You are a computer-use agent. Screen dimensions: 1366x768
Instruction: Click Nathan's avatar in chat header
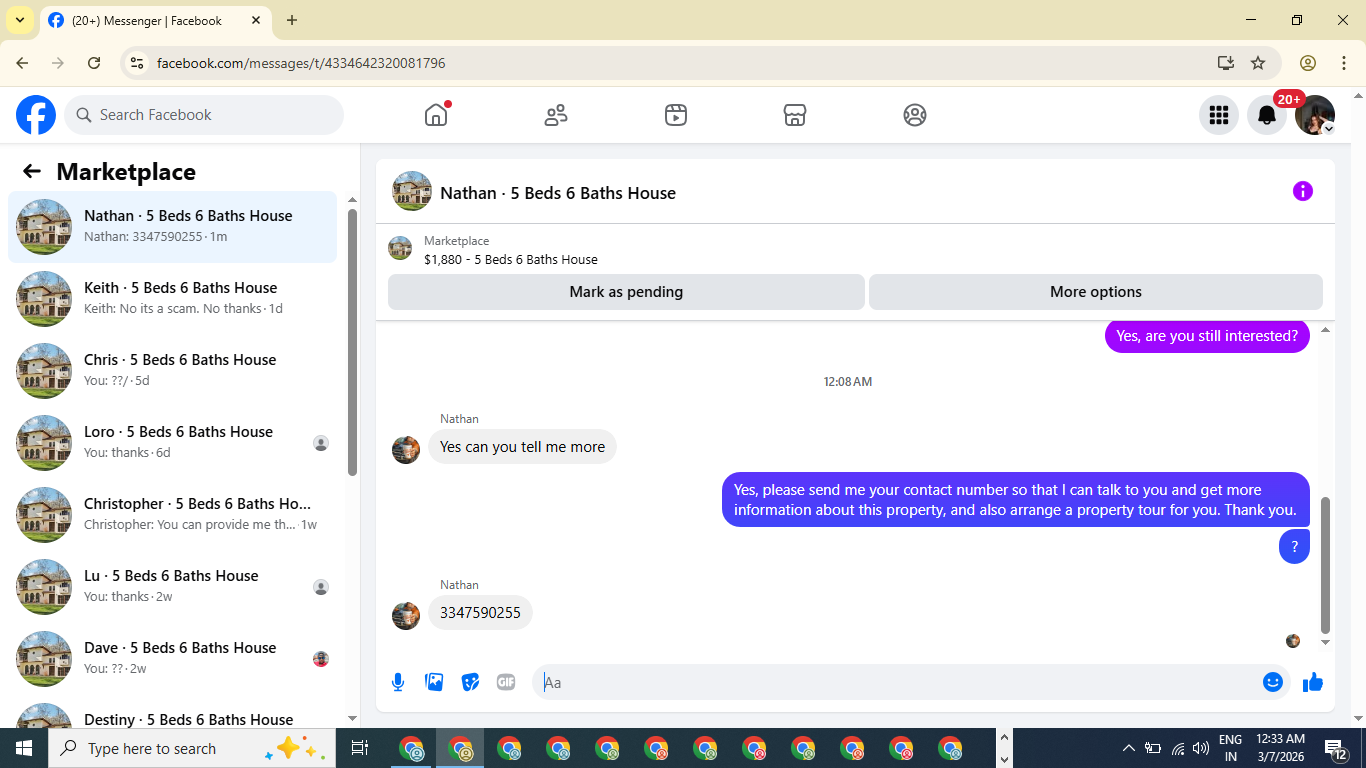(x=412, y=191)
